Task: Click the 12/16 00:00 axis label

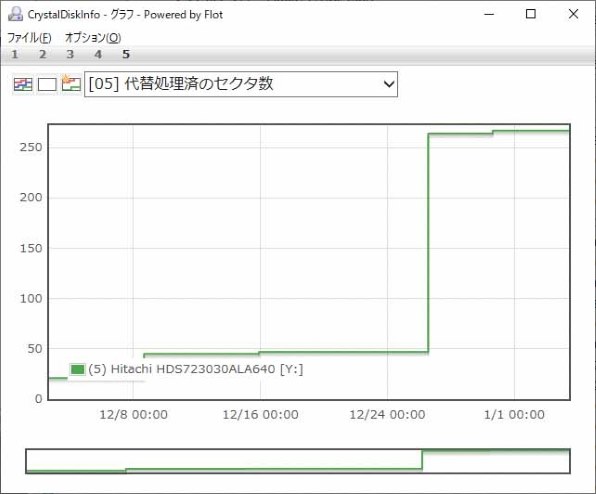Action: (260, 415)
